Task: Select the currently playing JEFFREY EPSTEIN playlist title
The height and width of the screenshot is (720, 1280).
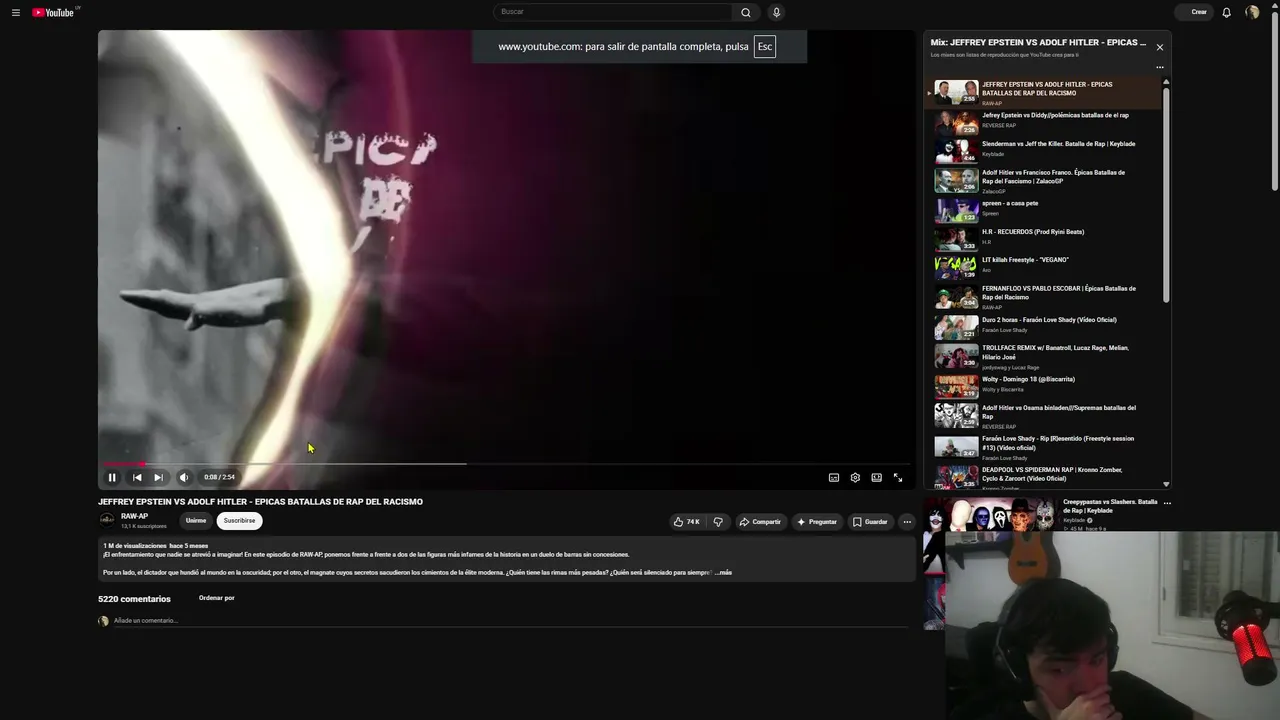Action: (x=1047, y=89)
